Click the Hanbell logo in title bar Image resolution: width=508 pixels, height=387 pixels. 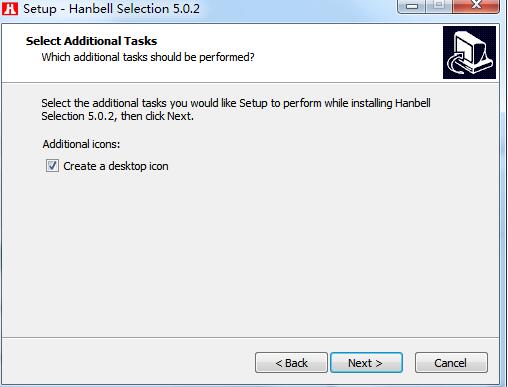coord(10,8)
